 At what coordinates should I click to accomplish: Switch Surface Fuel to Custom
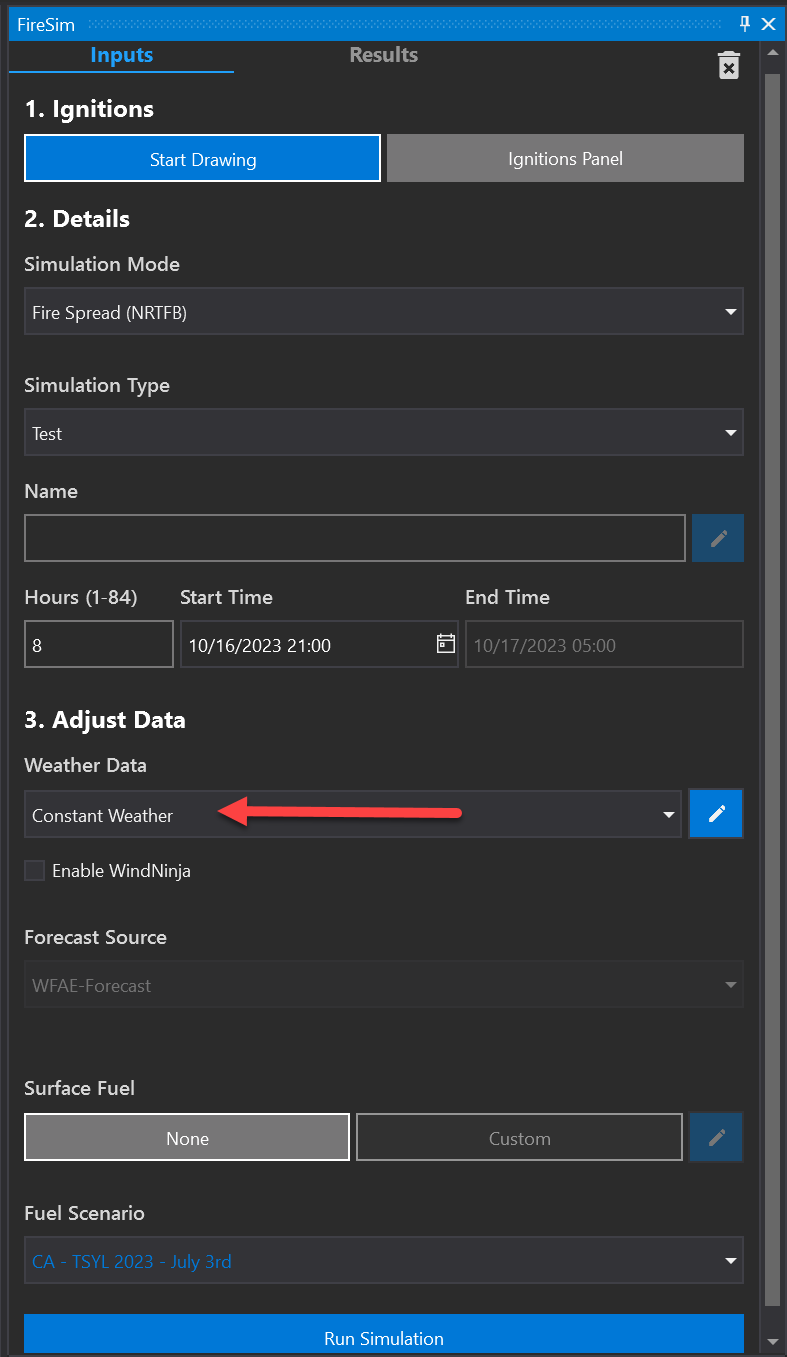(519, 1137)
